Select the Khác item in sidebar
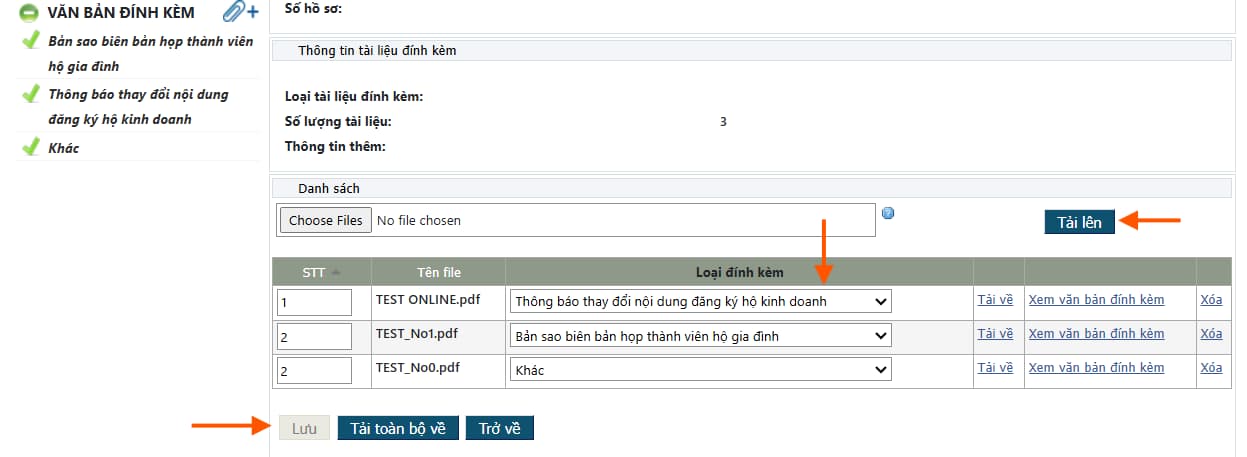Screen dimensions: 1247x457 click(63, 148)
